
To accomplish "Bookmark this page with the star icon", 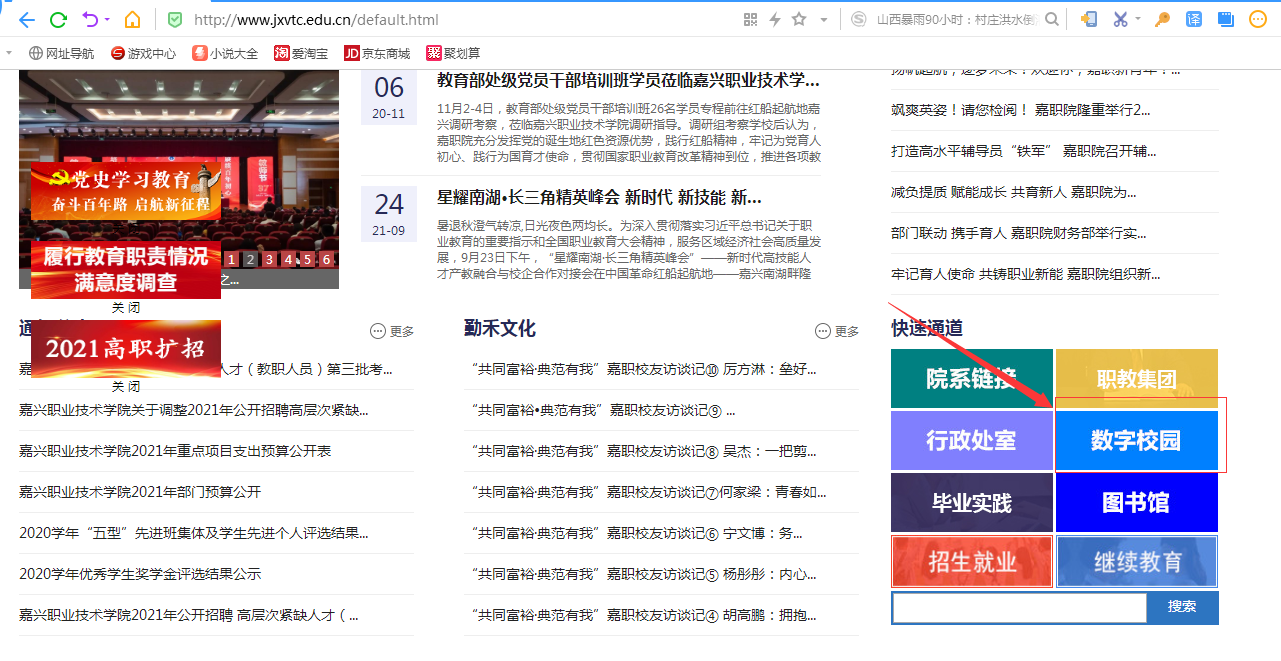I will [x=798, y=20].
